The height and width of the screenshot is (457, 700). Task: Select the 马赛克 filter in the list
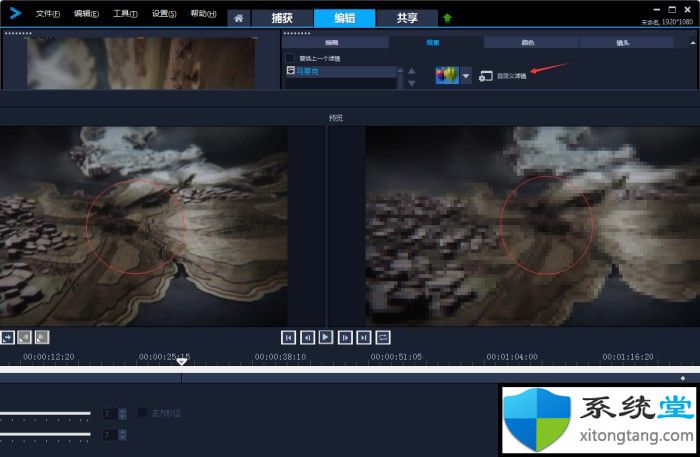click(341, 71)
